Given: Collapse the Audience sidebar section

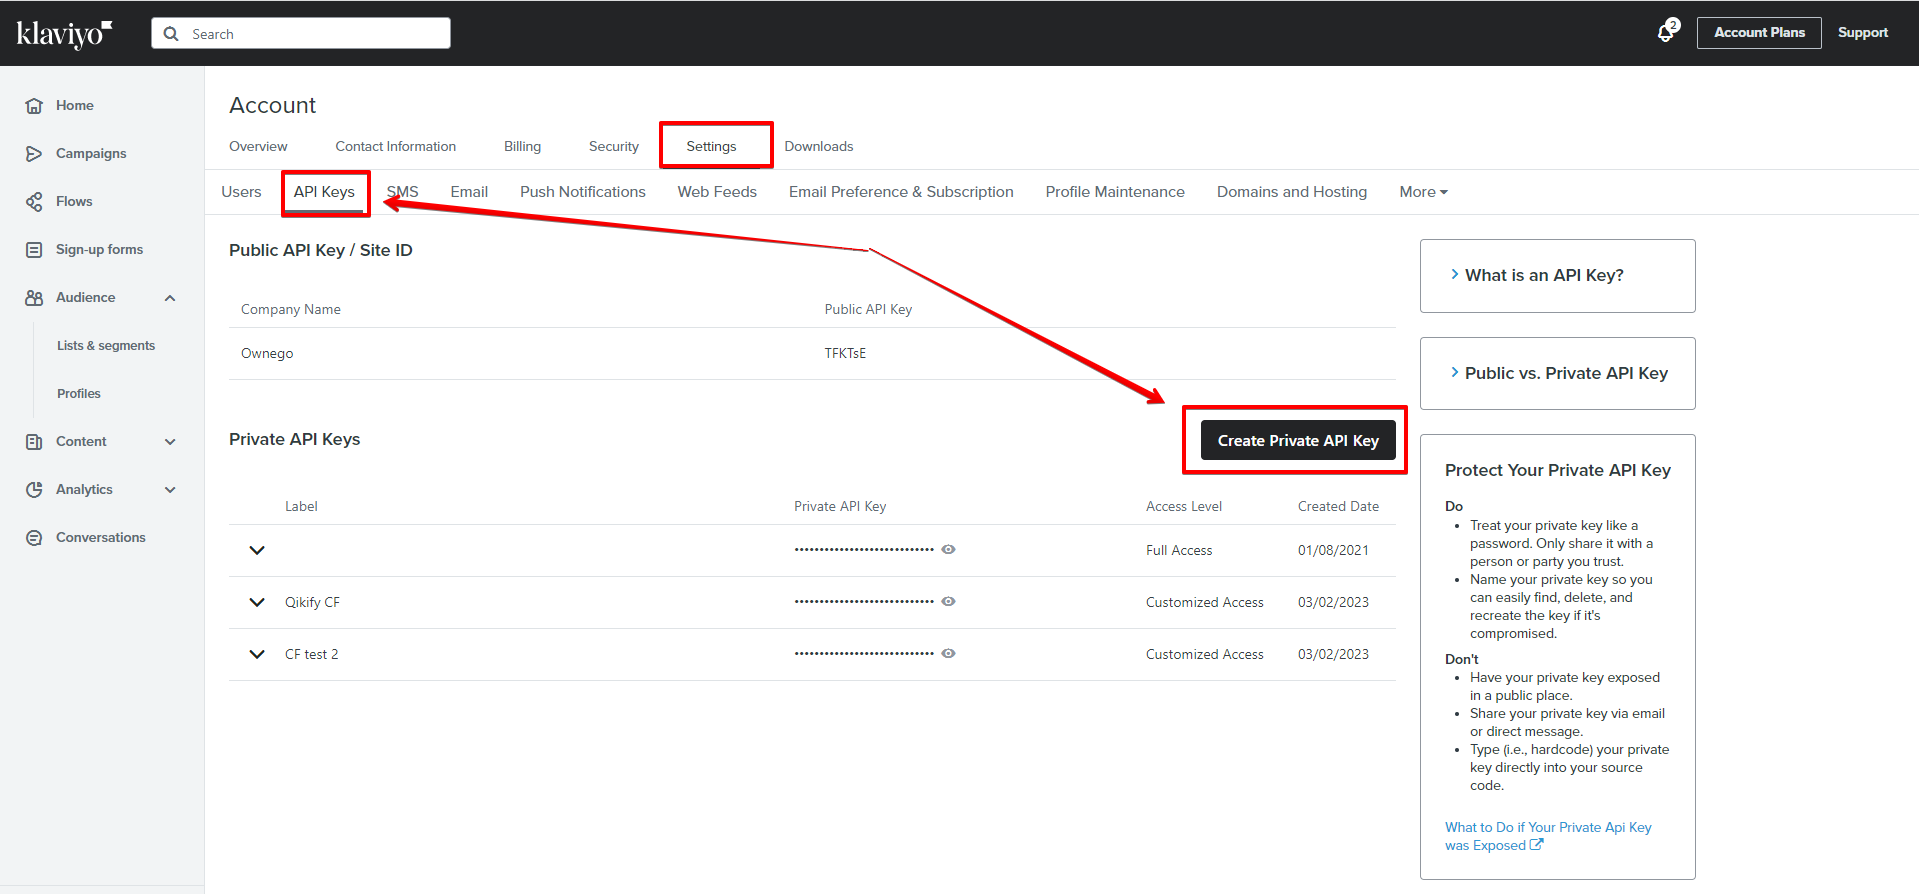Looking at the screenshot, I should pos(170,297).
